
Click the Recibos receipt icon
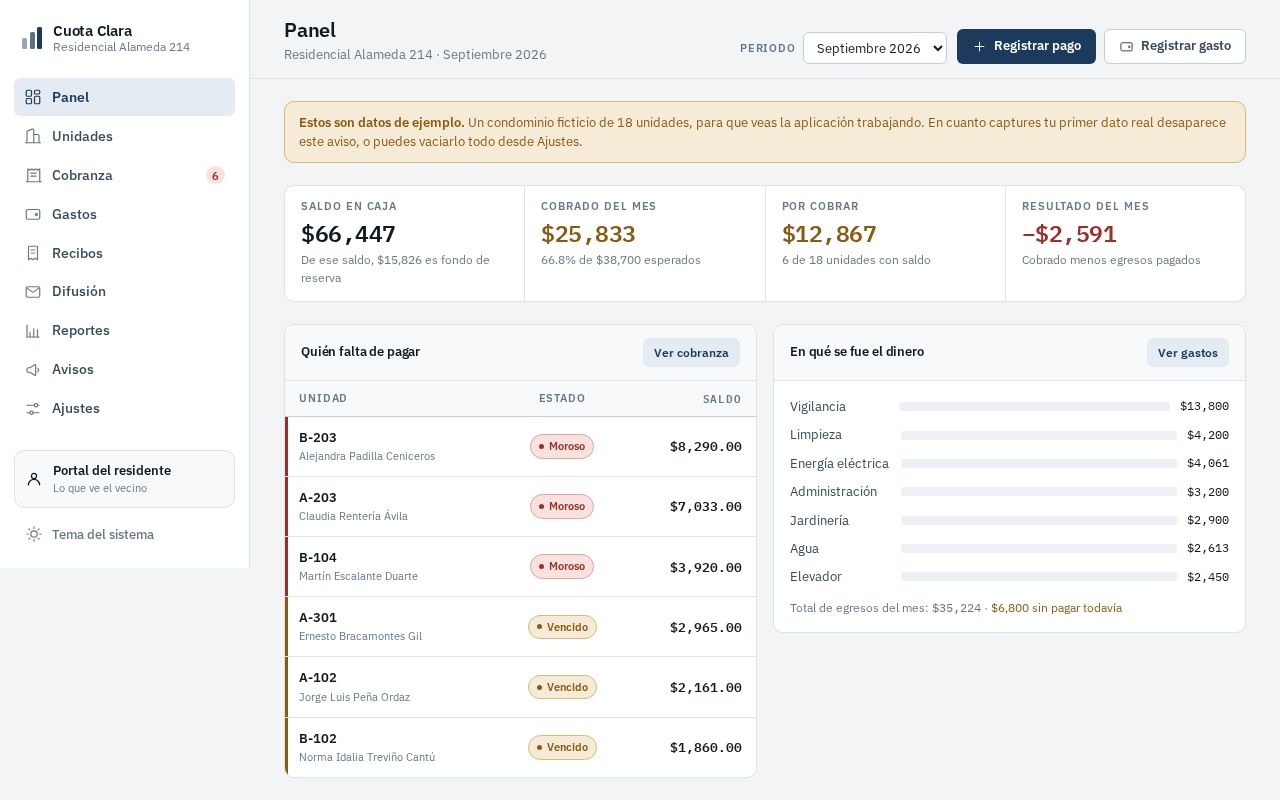pyautogui.click(x=33, y=253)
